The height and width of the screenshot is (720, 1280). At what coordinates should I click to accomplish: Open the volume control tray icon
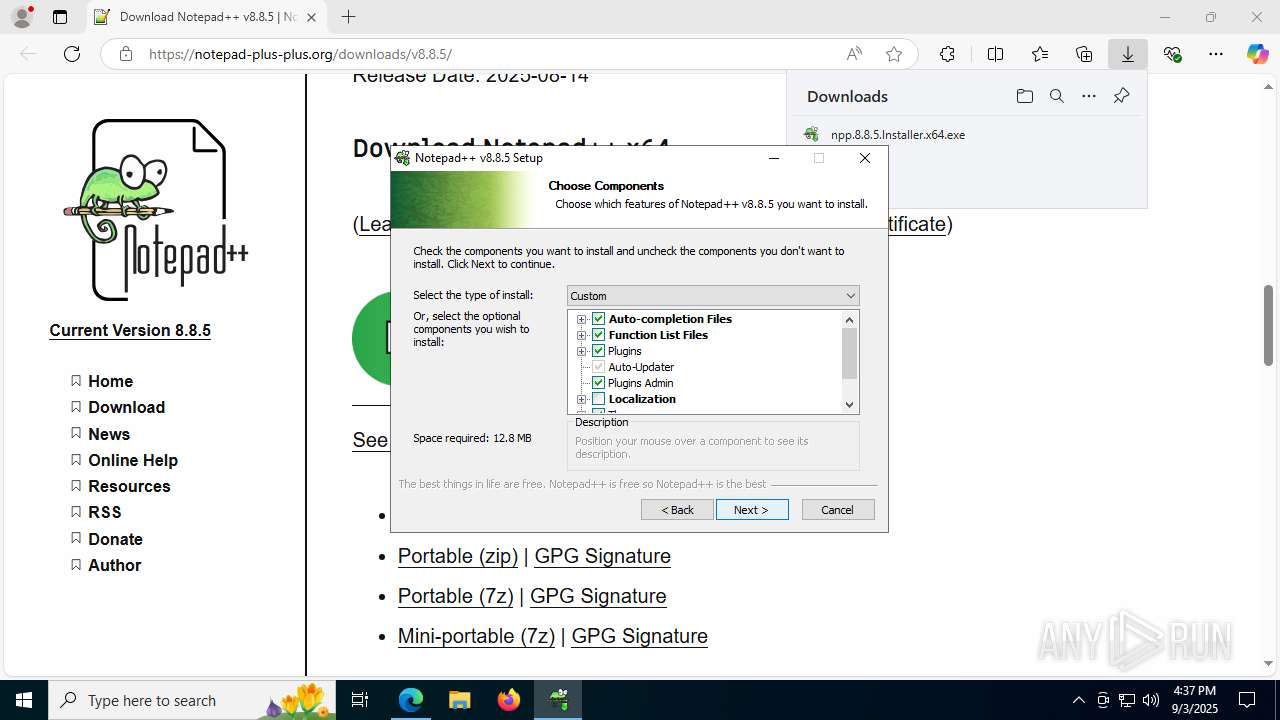click(x=1151, y=700)
